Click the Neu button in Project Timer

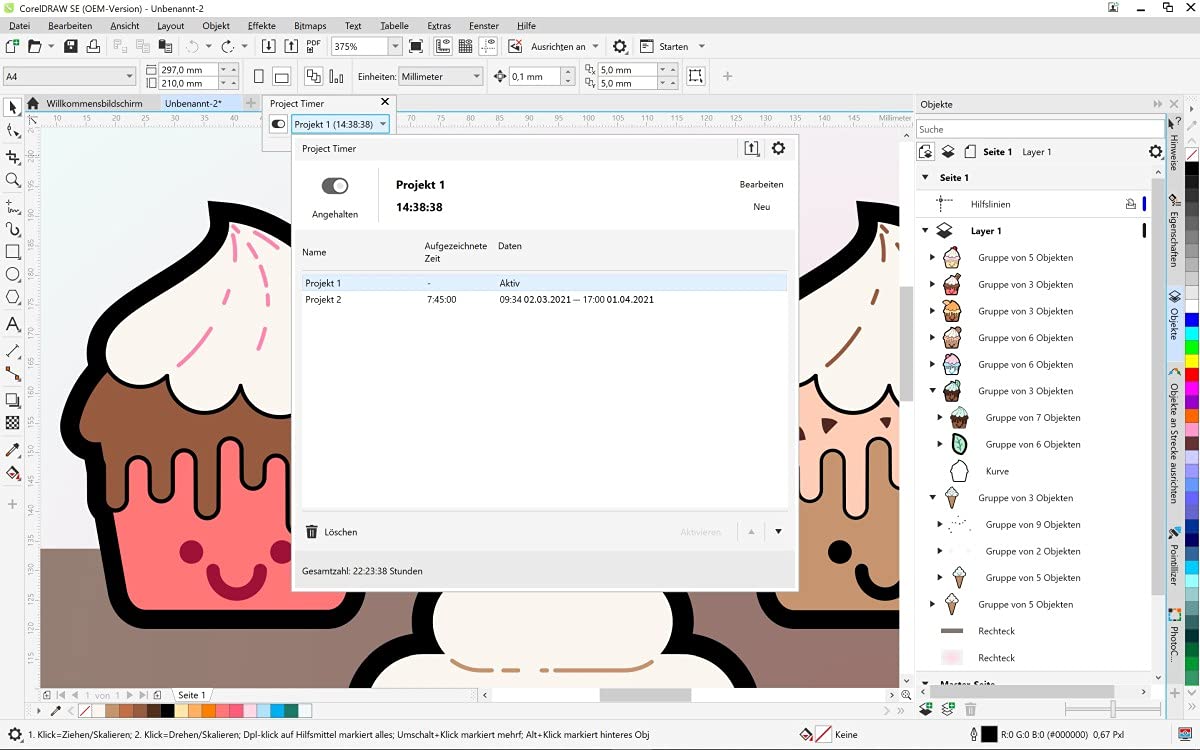[761, 207]
